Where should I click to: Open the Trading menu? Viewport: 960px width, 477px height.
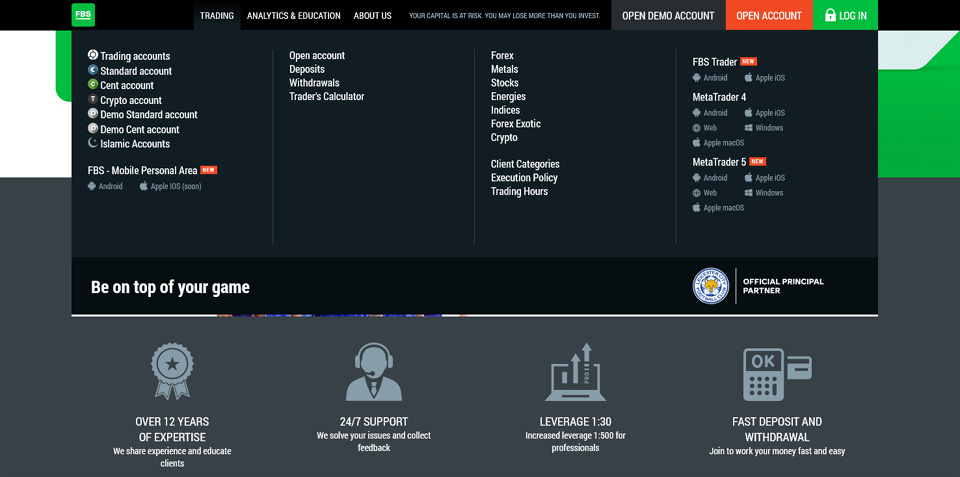217,15
